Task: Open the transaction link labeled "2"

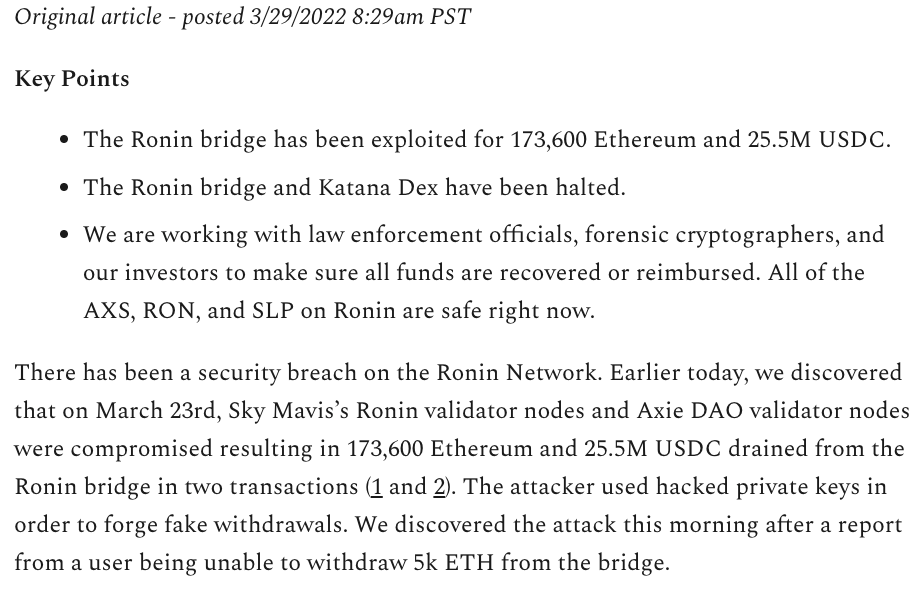Action: pyautogui.click(x=438, y=487)
